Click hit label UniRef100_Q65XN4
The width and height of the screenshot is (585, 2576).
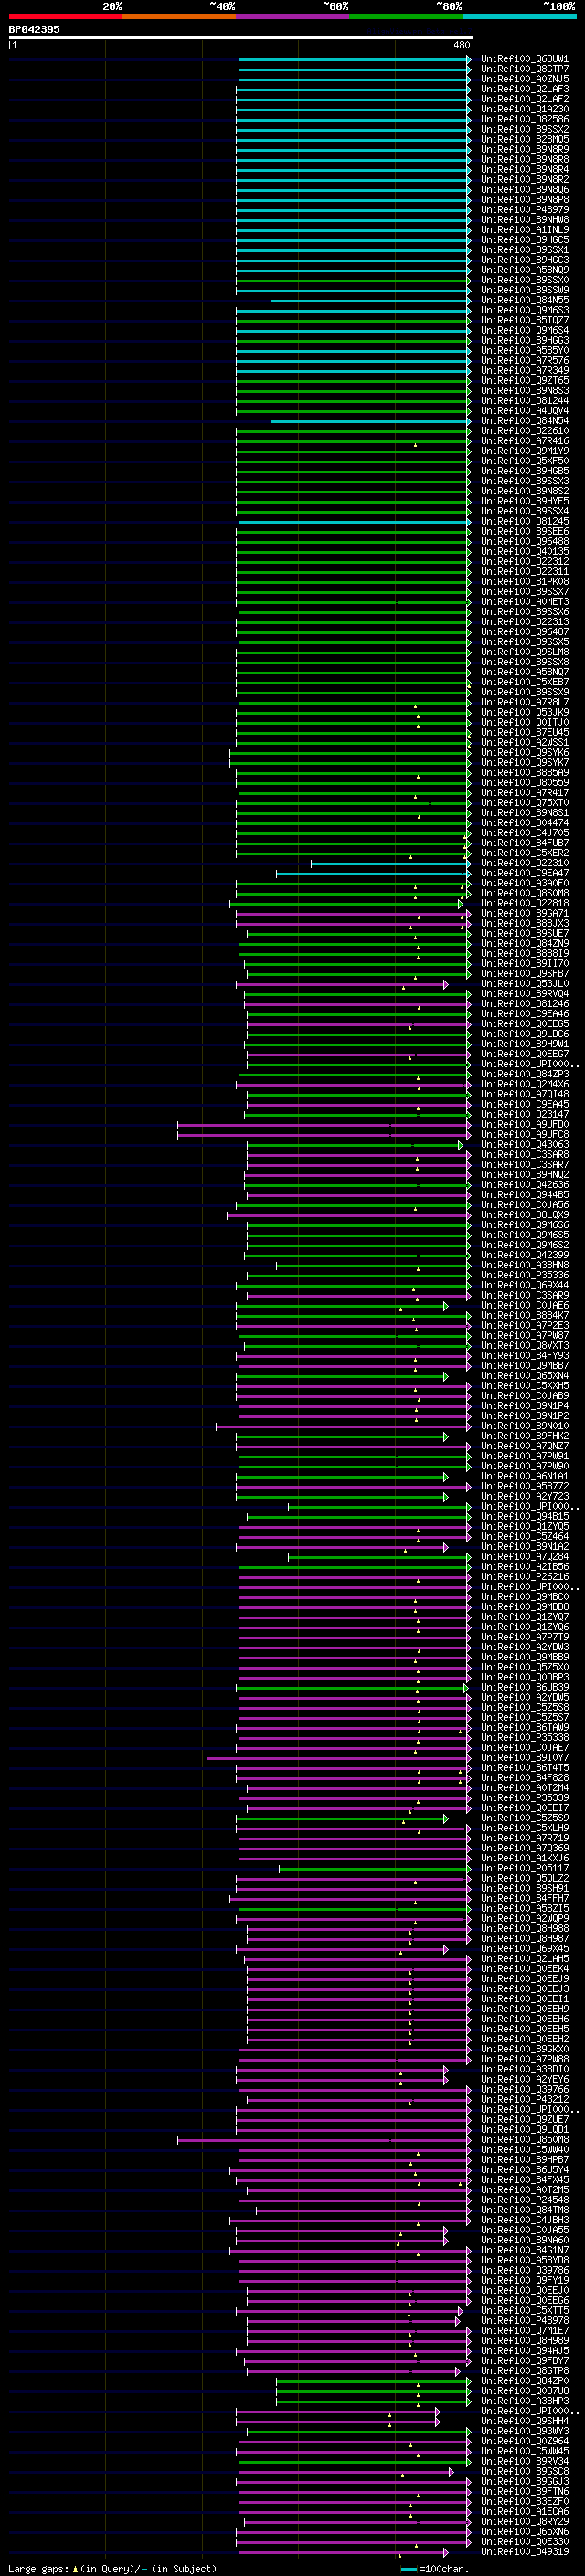click(x=525, y=1376)
